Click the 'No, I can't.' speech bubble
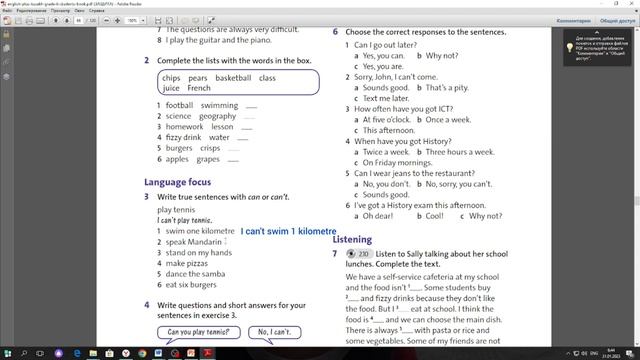Image resolution: width=640 pixels, height=360 pixels. [x=274, y=332]
